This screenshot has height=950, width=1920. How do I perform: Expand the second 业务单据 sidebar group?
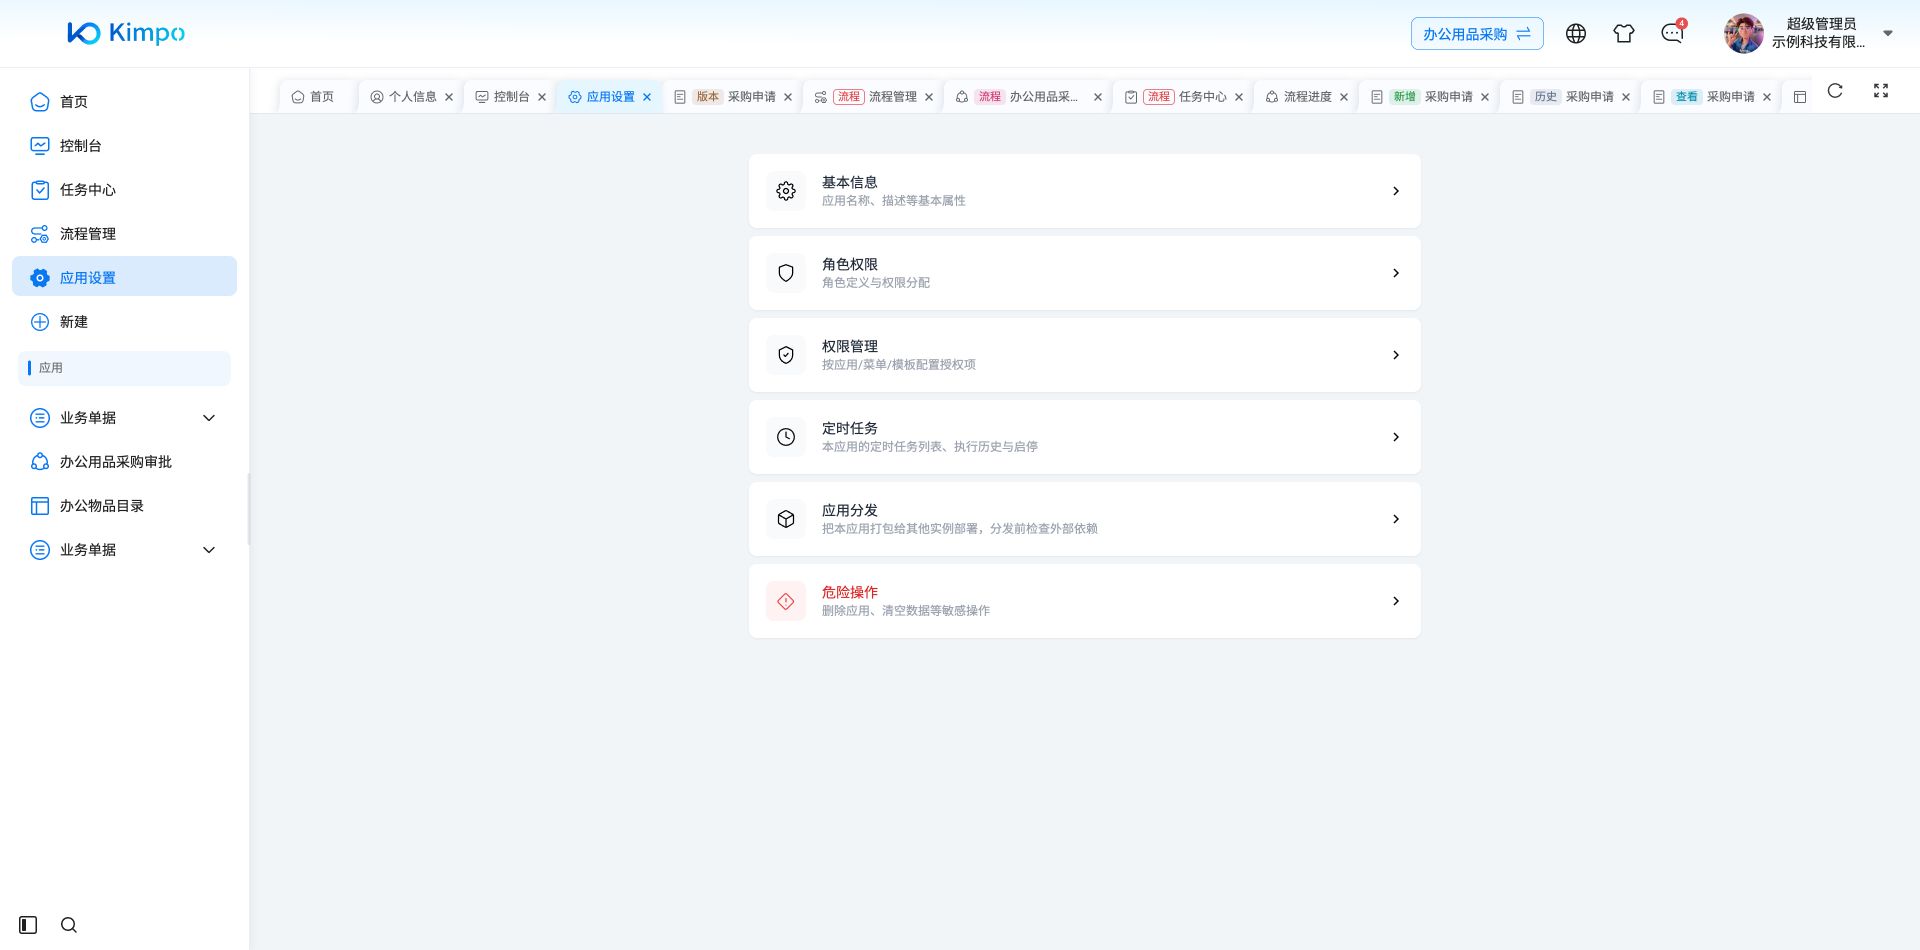[x=209, y=550]
